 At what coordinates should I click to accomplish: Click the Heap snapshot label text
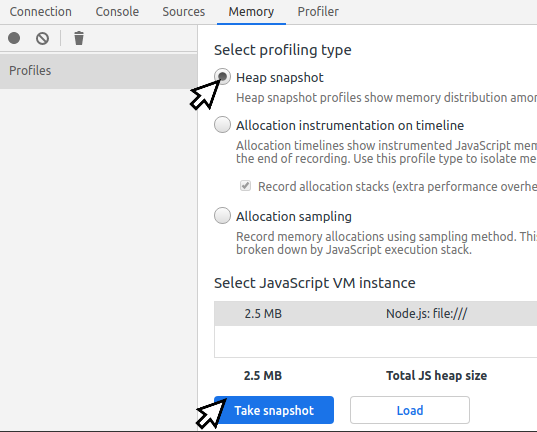coord(280,78)
